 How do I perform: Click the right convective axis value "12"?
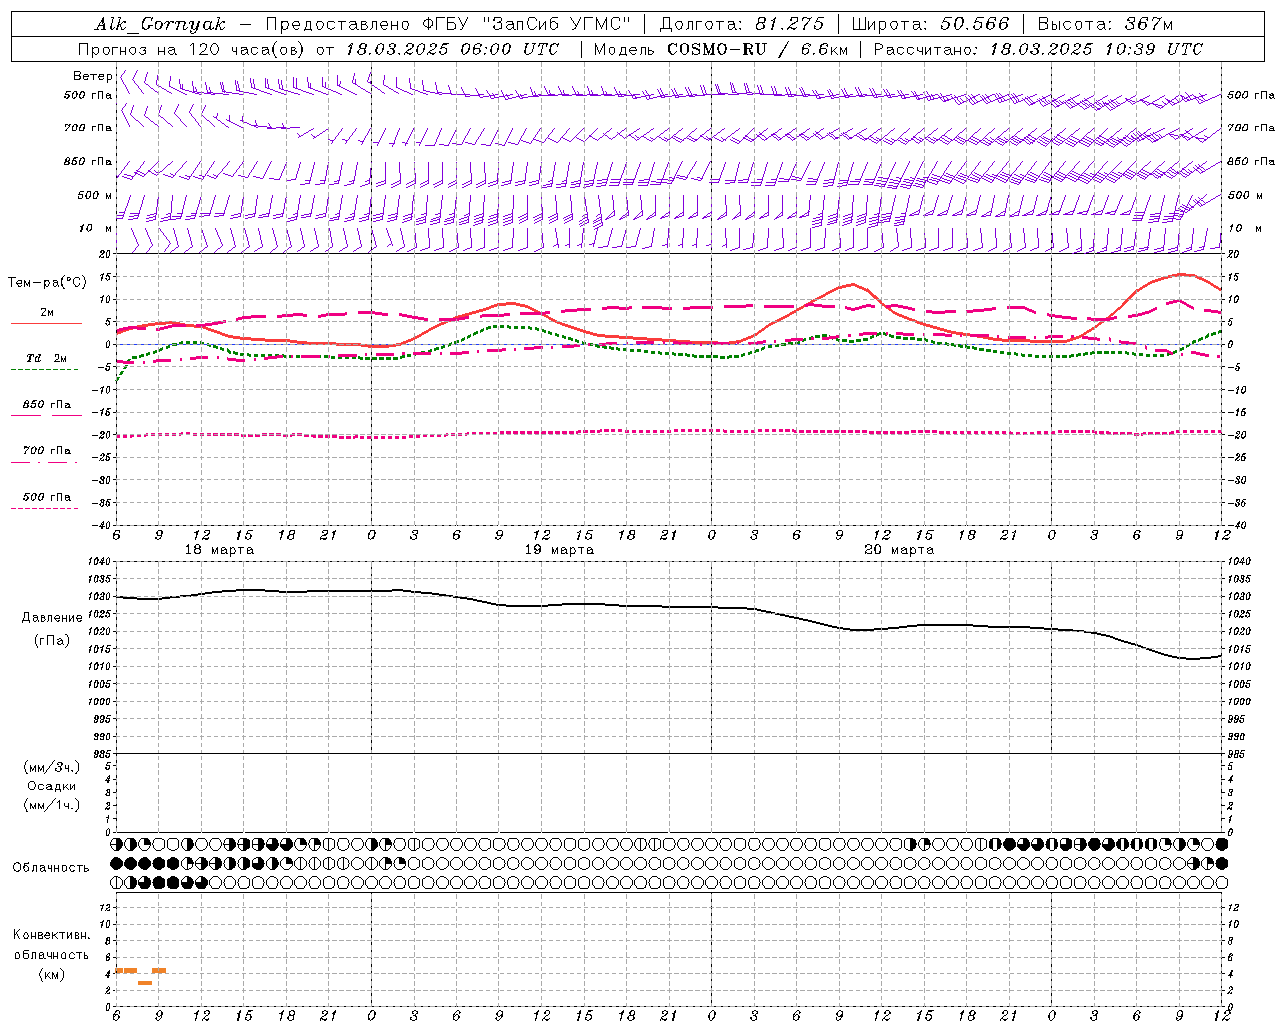pyautogui.click(x=1234, y=908)
